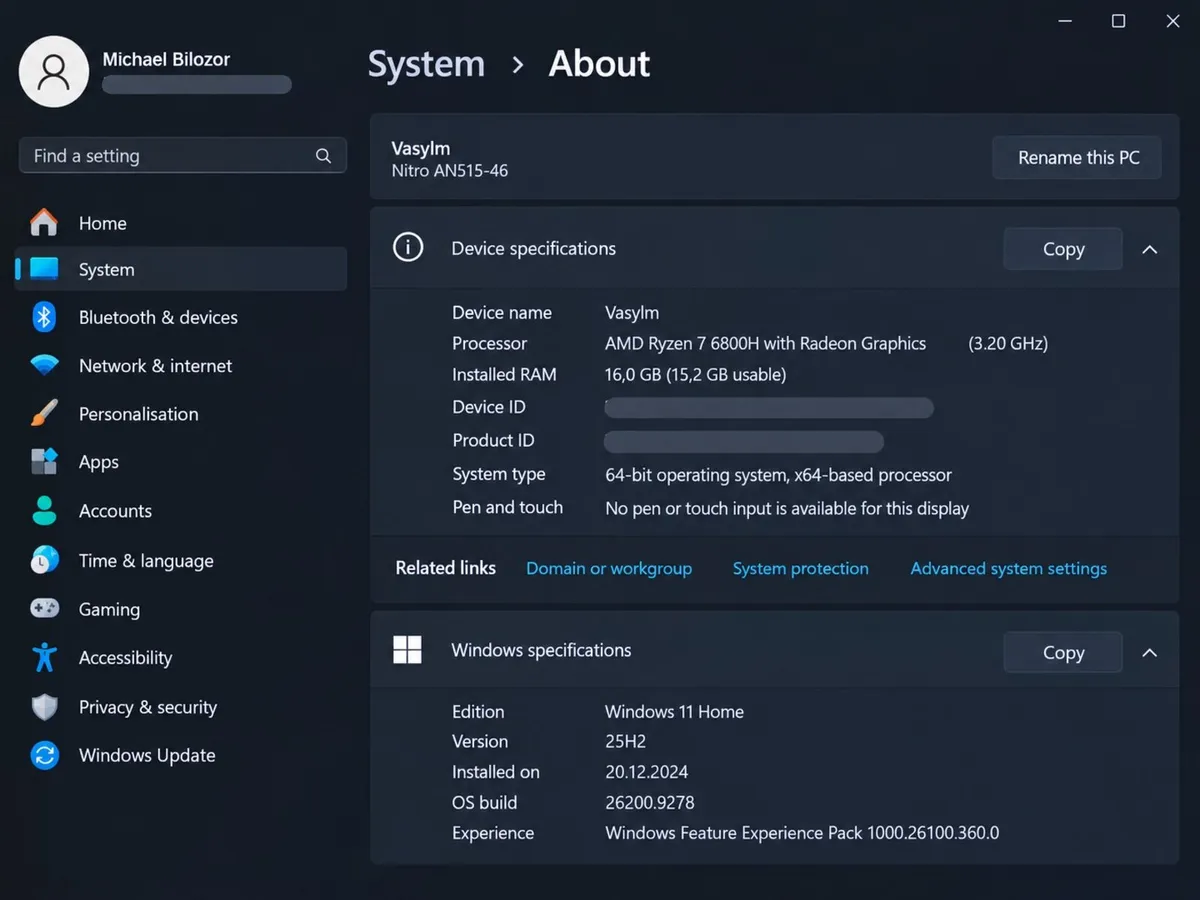Viewport: 1200px width, 900px height.
Task: Open Network & internet settings
Action: click(181, 365)
